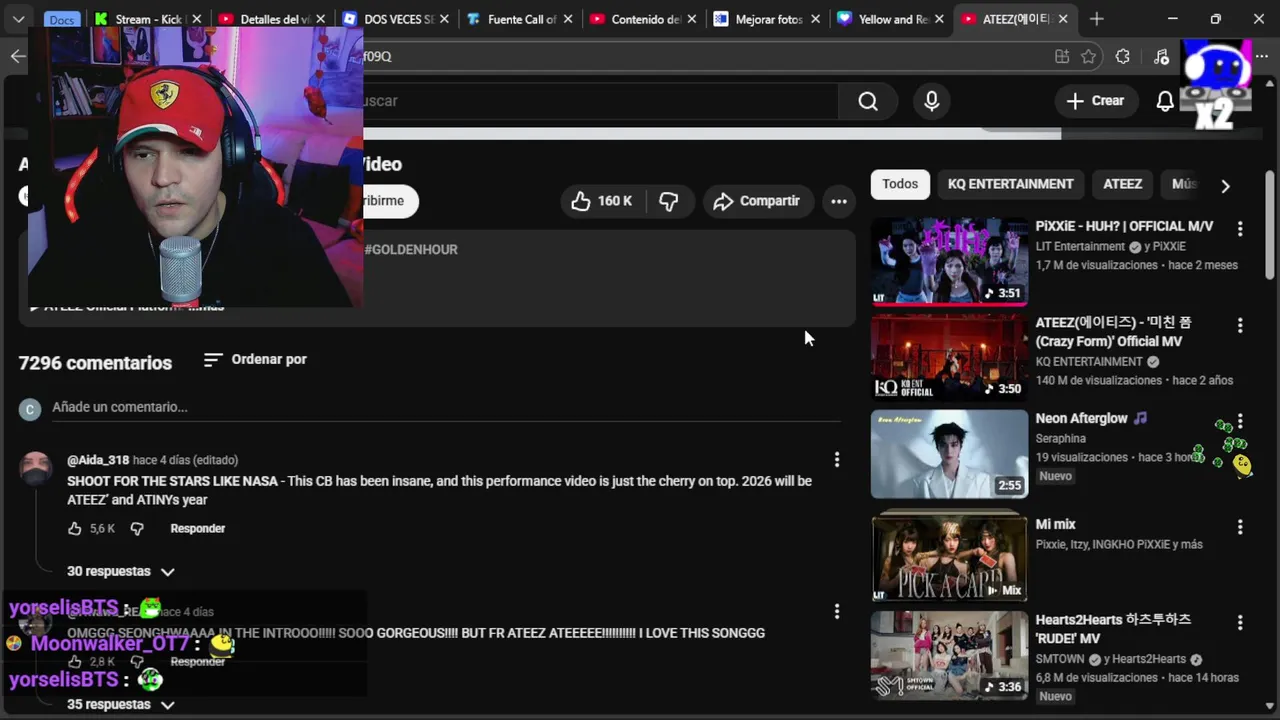
Task: Open a new browser tab
Action: pos(1097,19)
